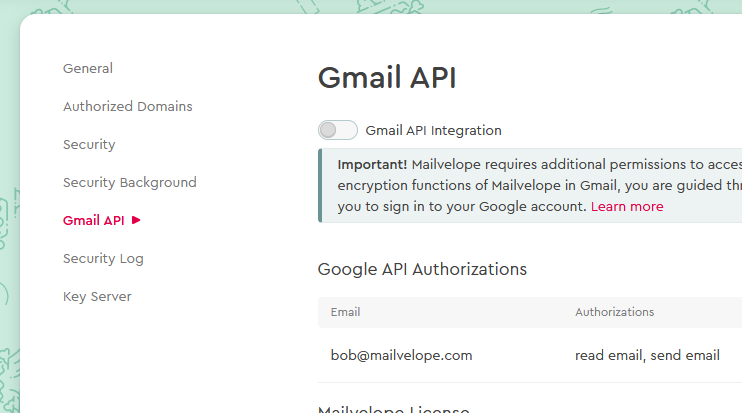The image size is (742, 413).
Task: Open the Security Log page
Action: 103,259
